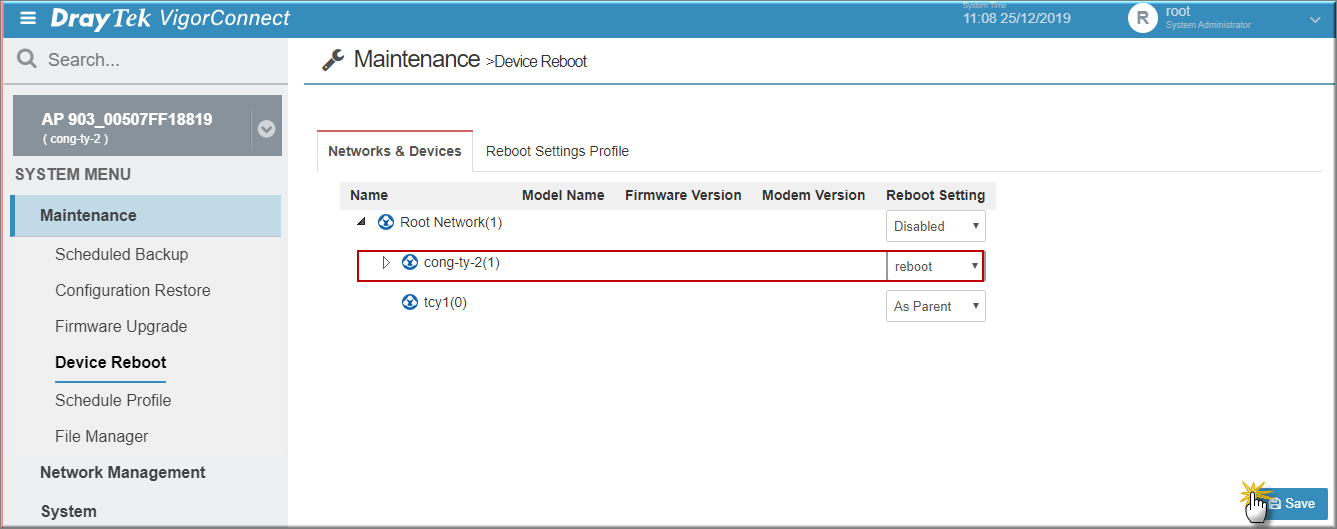Click the Device Reboot breadcrumb text
This screenshot has height=529, width=1337.
[541, 62]
